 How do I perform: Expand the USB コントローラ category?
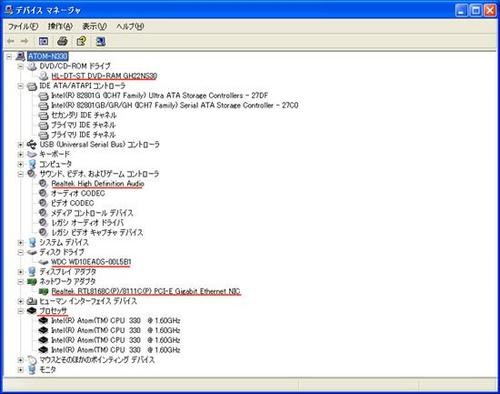(x=21, y=145)
